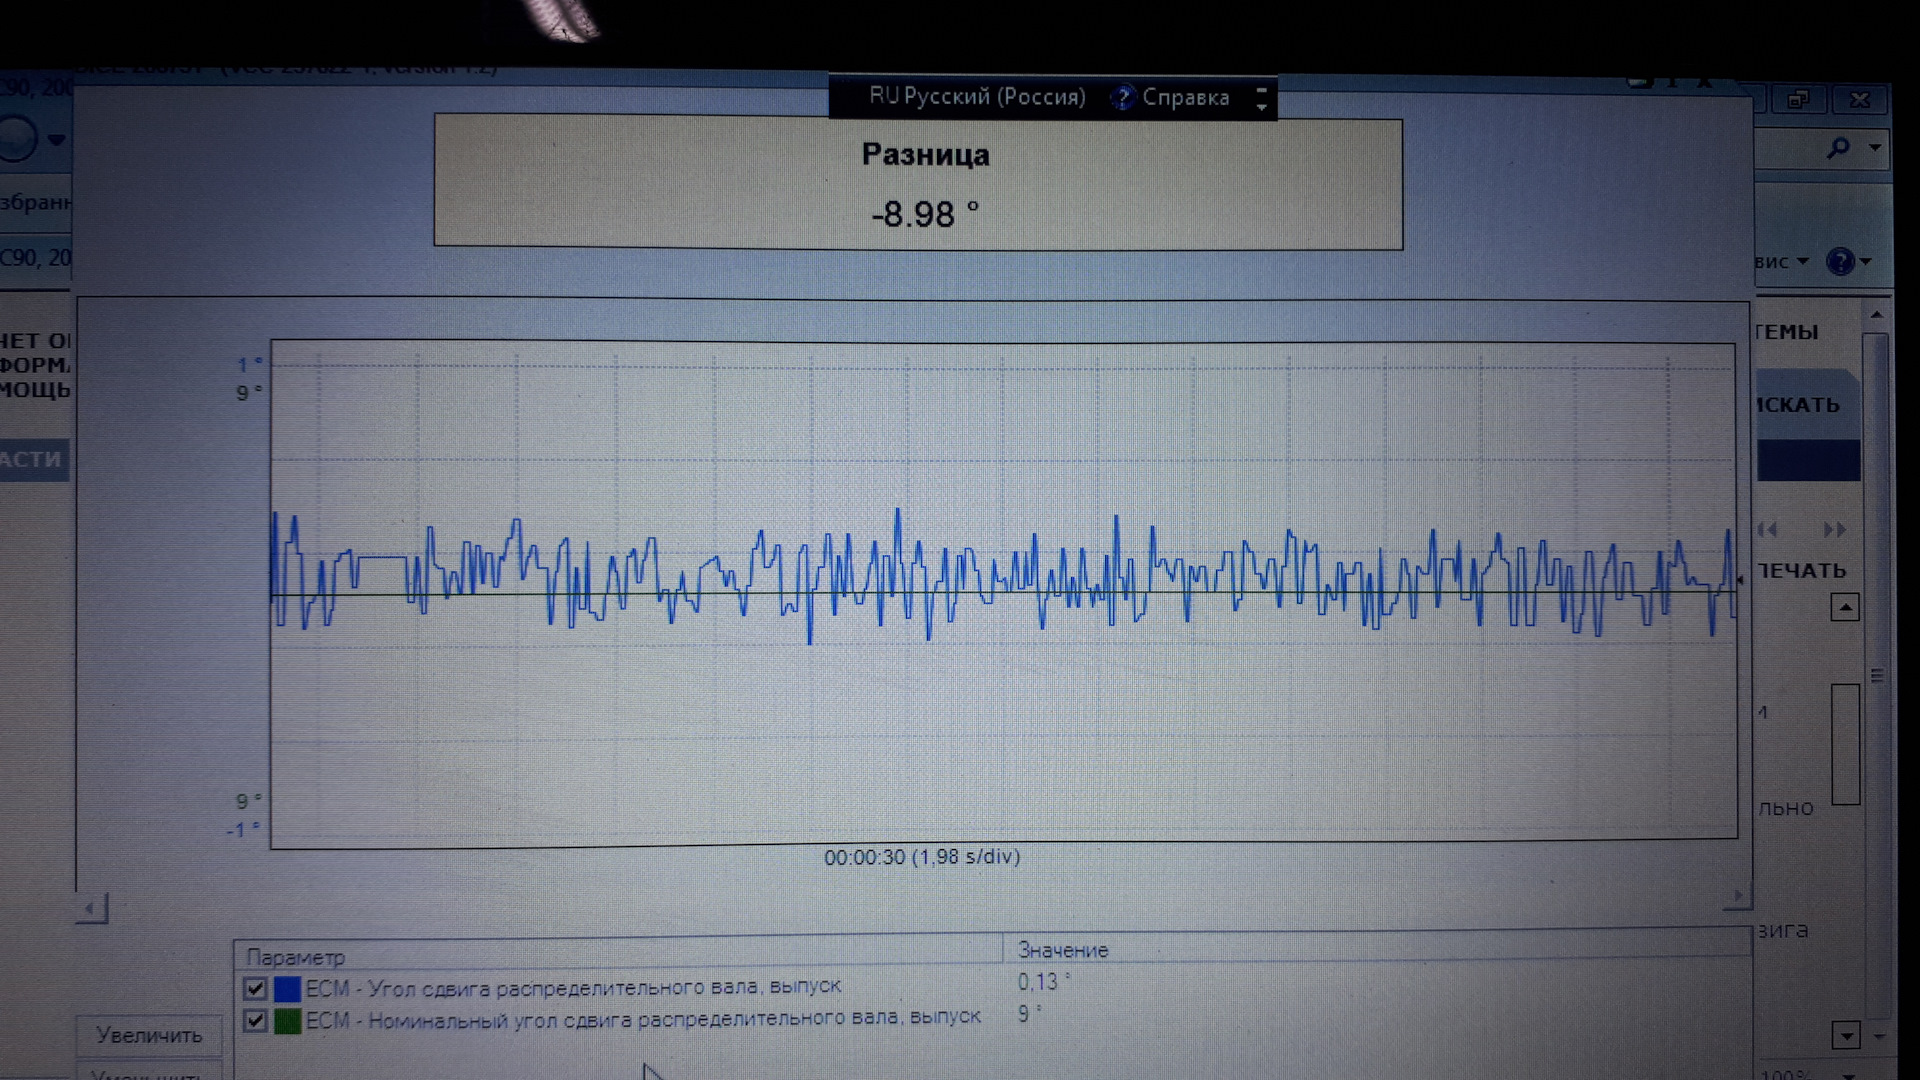Click the Справка help icon in language bar
This screenshot has width=1920, height=1080.
[1123, 98]
